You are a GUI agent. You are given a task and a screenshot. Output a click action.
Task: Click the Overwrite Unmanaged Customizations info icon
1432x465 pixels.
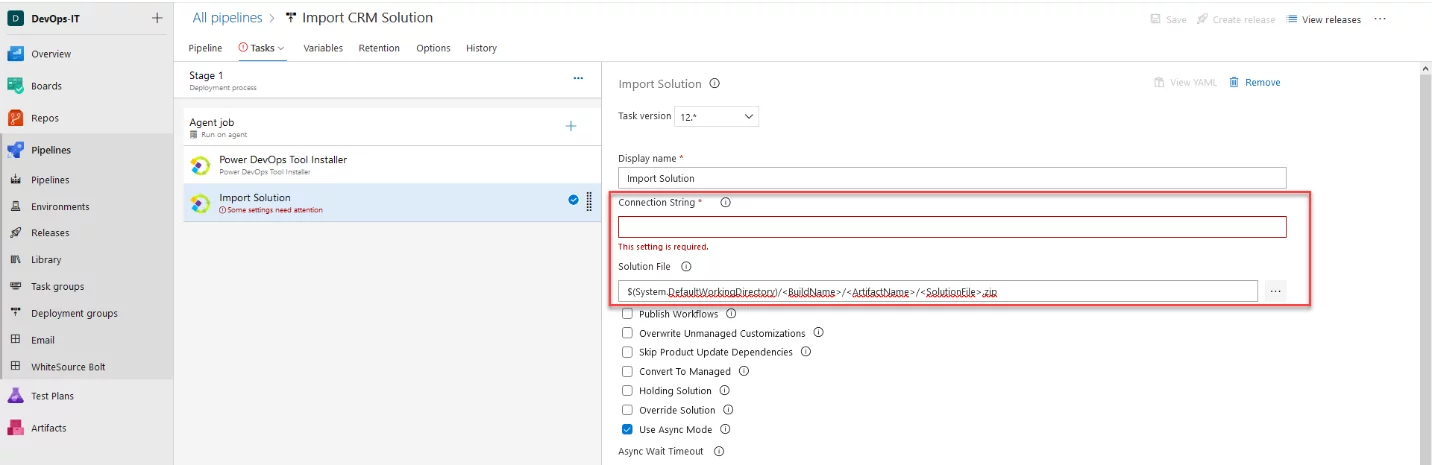click(818, 333)
